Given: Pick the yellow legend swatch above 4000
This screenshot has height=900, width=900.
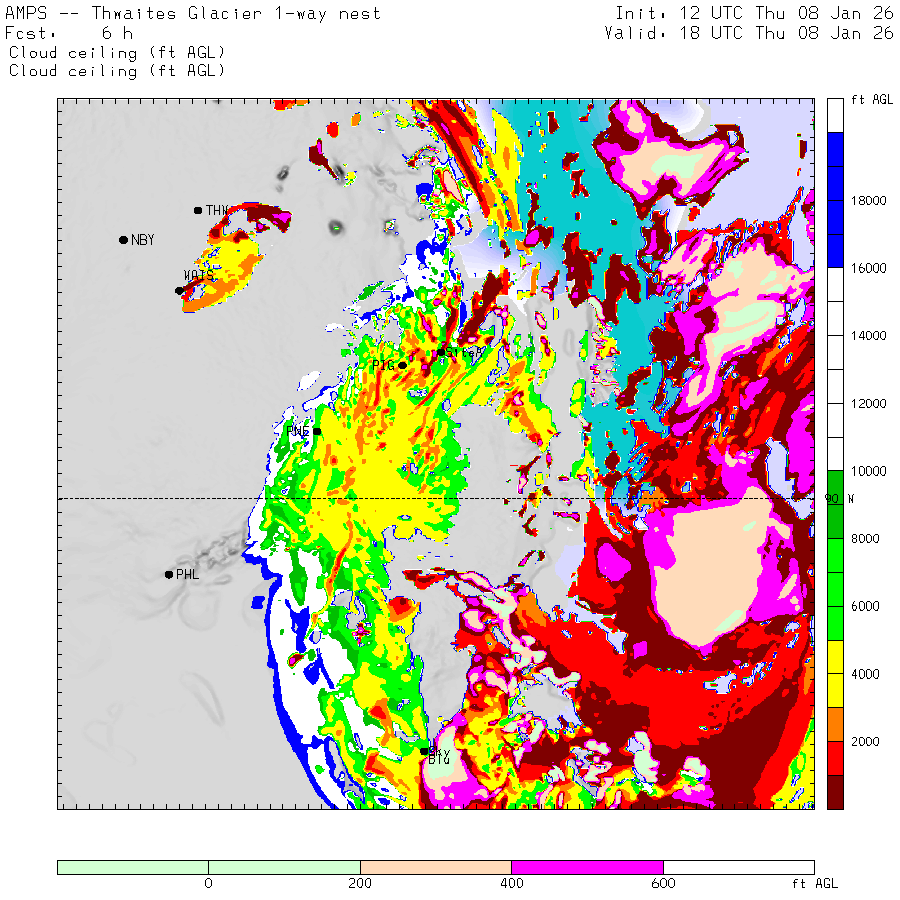Looking at the screenshot, I should pos(836,656).
